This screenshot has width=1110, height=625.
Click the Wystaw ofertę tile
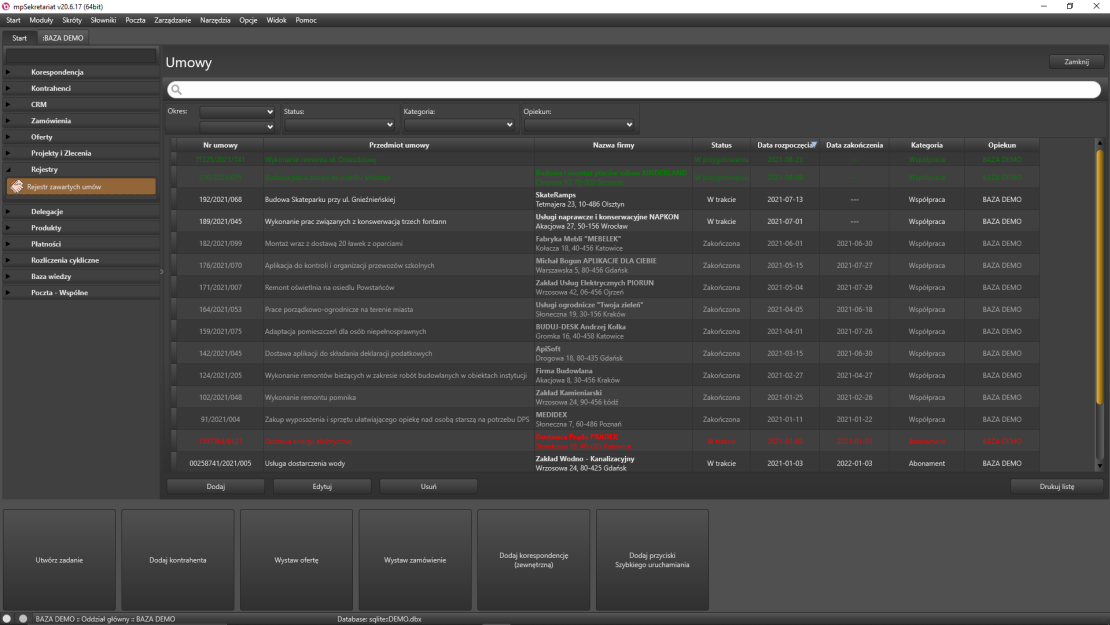coord(297,560)
